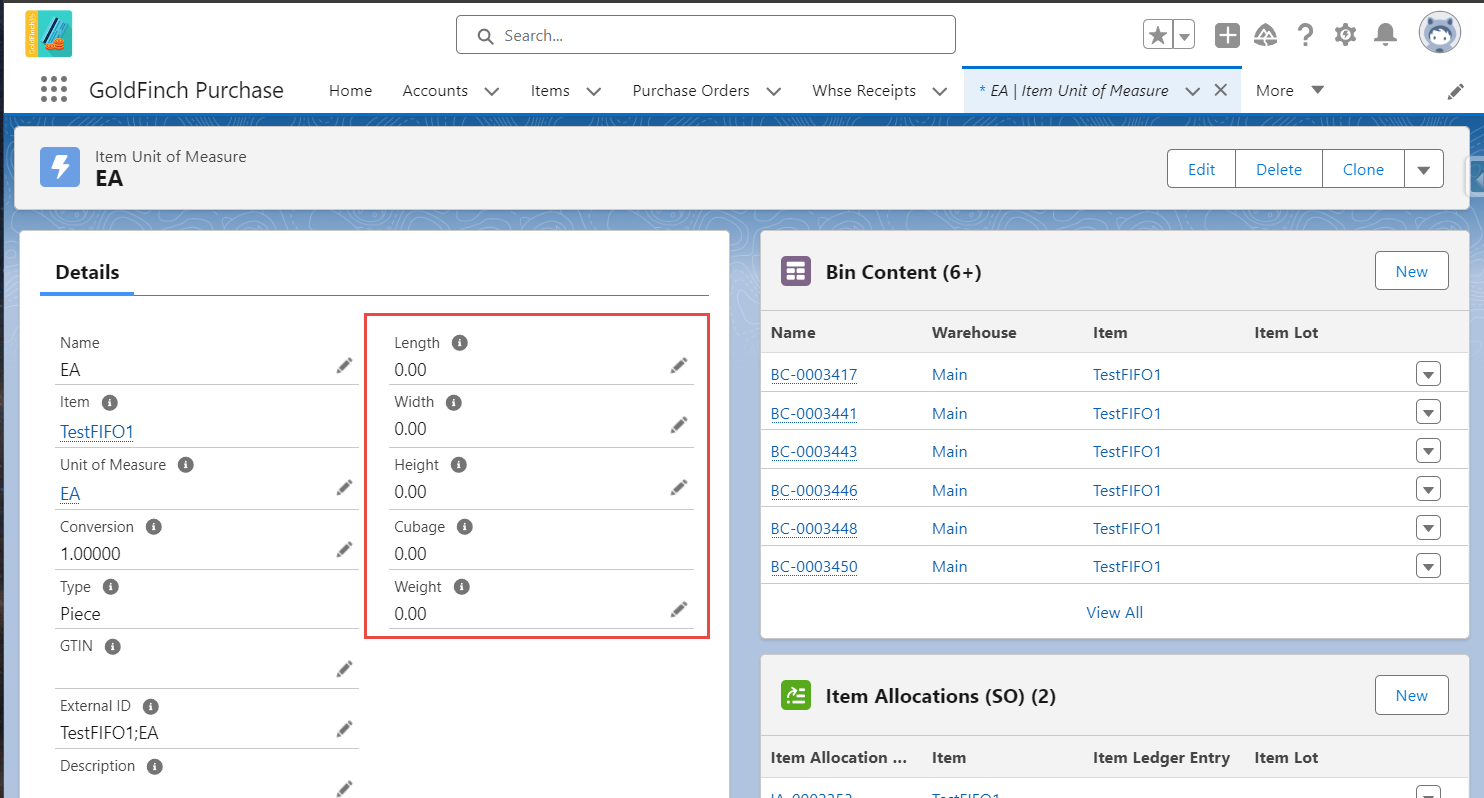
Task: Edit the Weight field pencil
Action: pyautogui.click(x=679, y=609)
